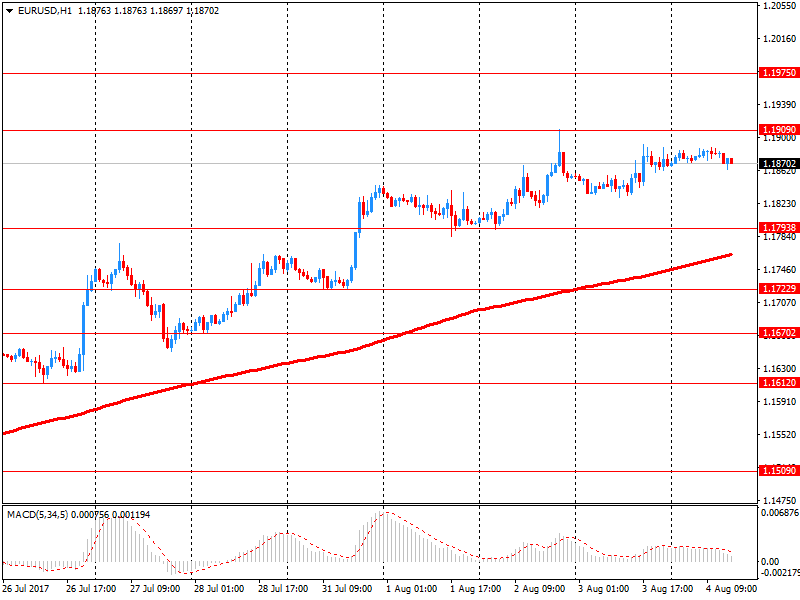Click the 28 Jul 17:00 time axis label
The width and height of the screenshot is (800, 600).
(283, 589)
